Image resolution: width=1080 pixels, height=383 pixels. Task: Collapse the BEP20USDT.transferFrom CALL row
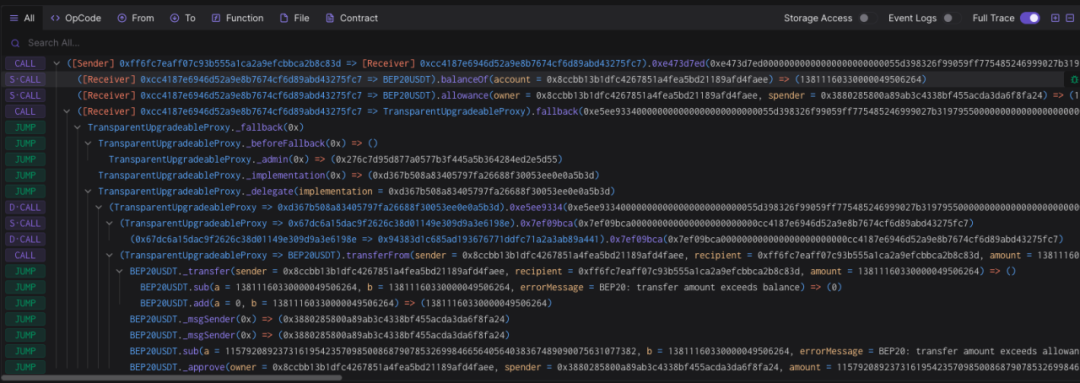(110, 255)
